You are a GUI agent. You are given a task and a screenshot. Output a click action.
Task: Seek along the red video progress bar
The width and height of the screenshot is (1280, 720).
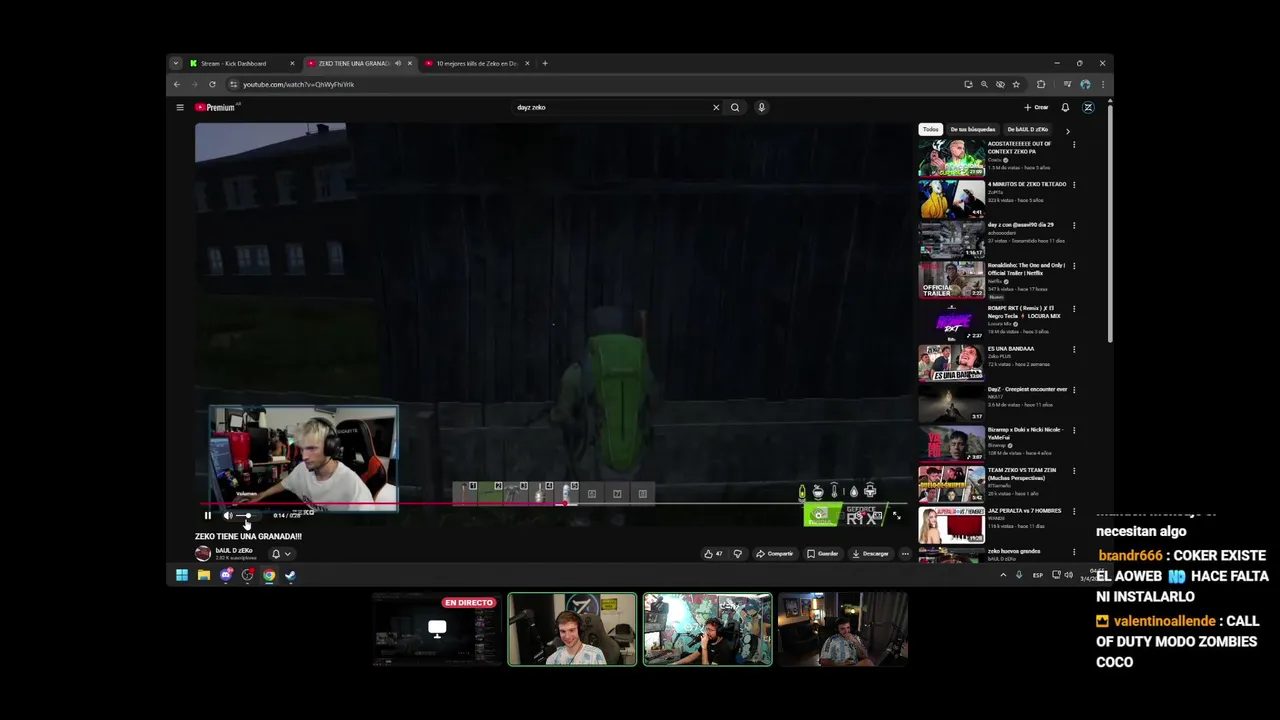coord(552,504)
